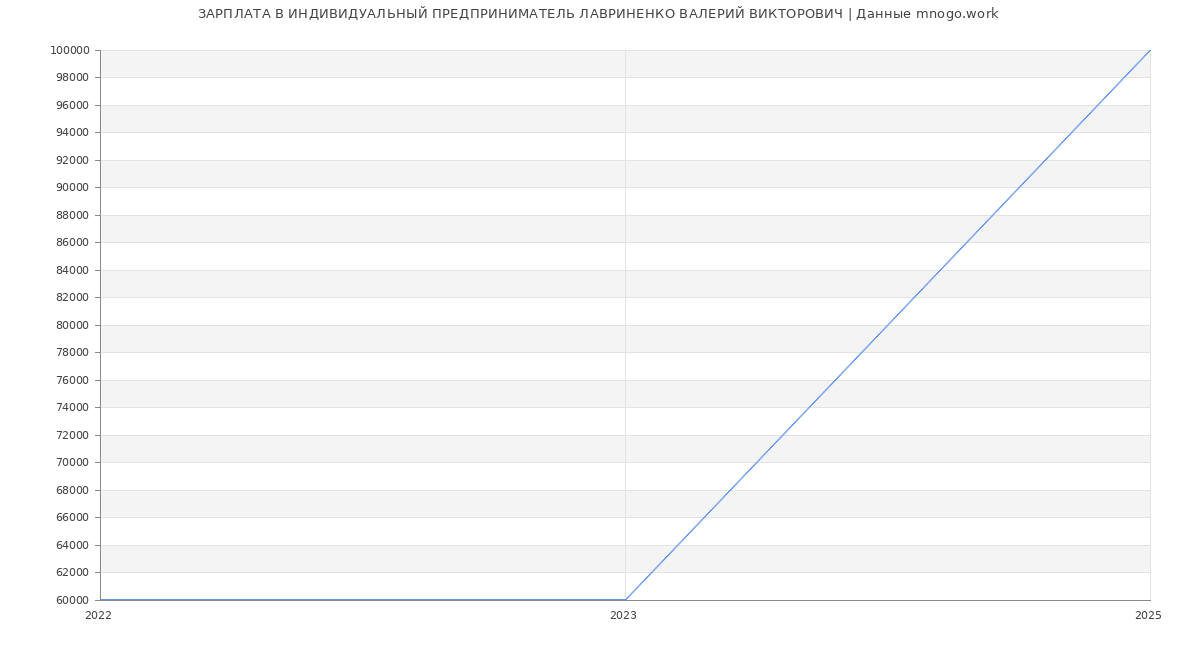This screenshot has height=650, width=1200.
Task: Click the 84000 y-axis label
Action: pyautogui.click(x=72, y=270)
